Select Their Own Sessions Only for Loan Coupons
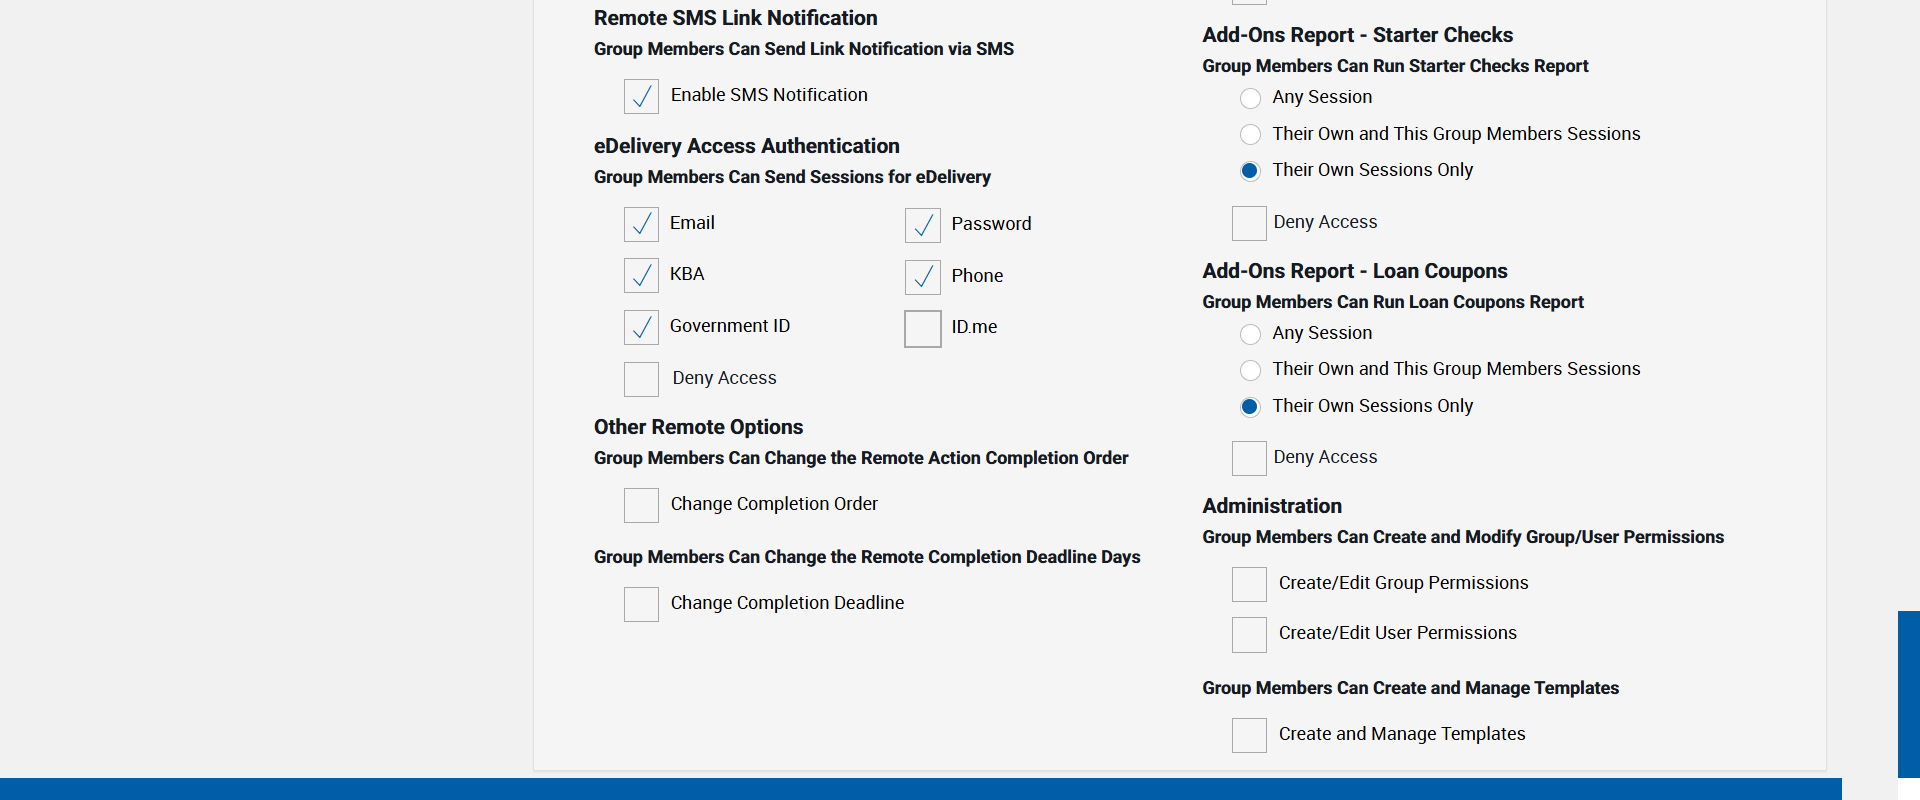The image size is (1920, 800). 1250,406
